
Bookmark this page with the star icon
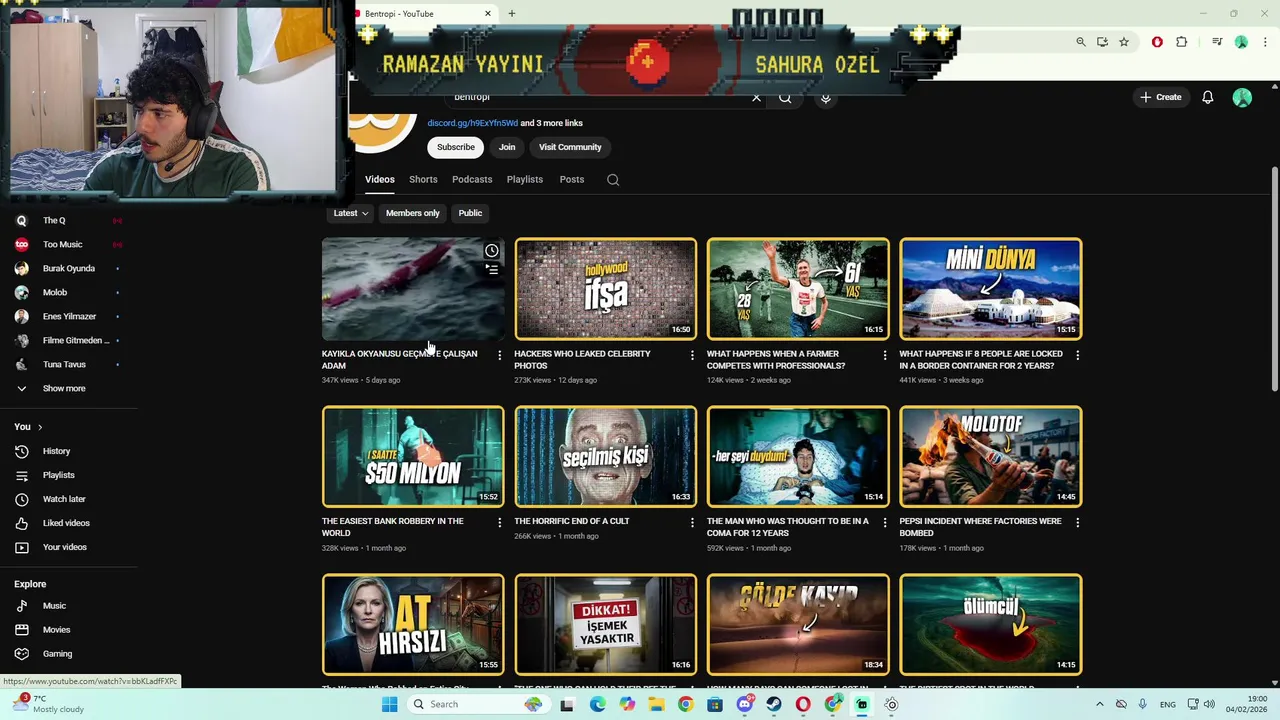(1124, 42)
